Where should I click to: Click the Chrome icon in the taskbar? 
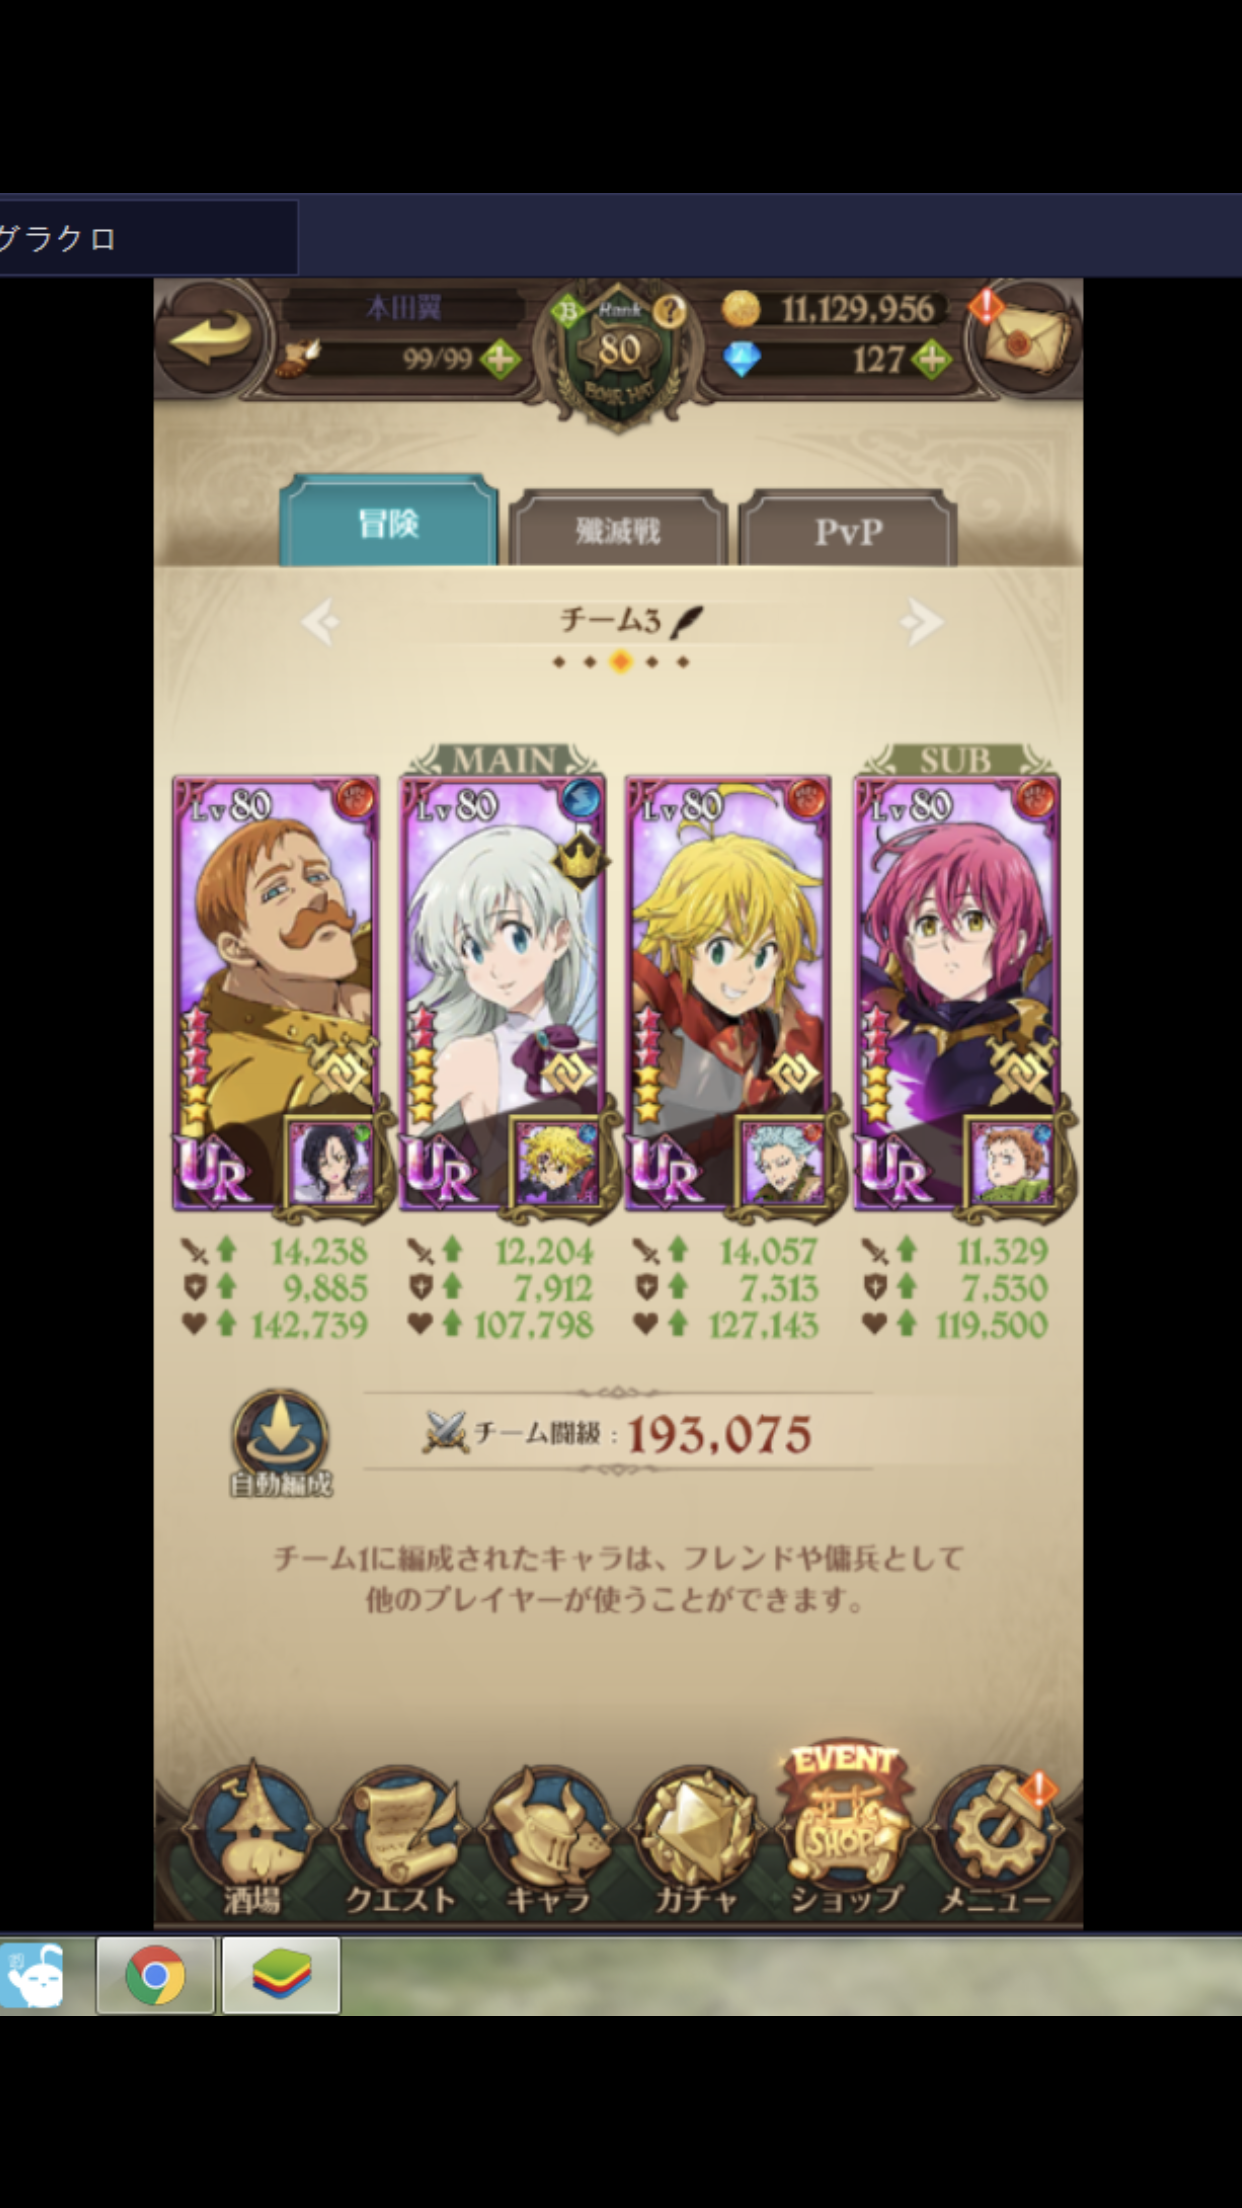point(155,1975)
